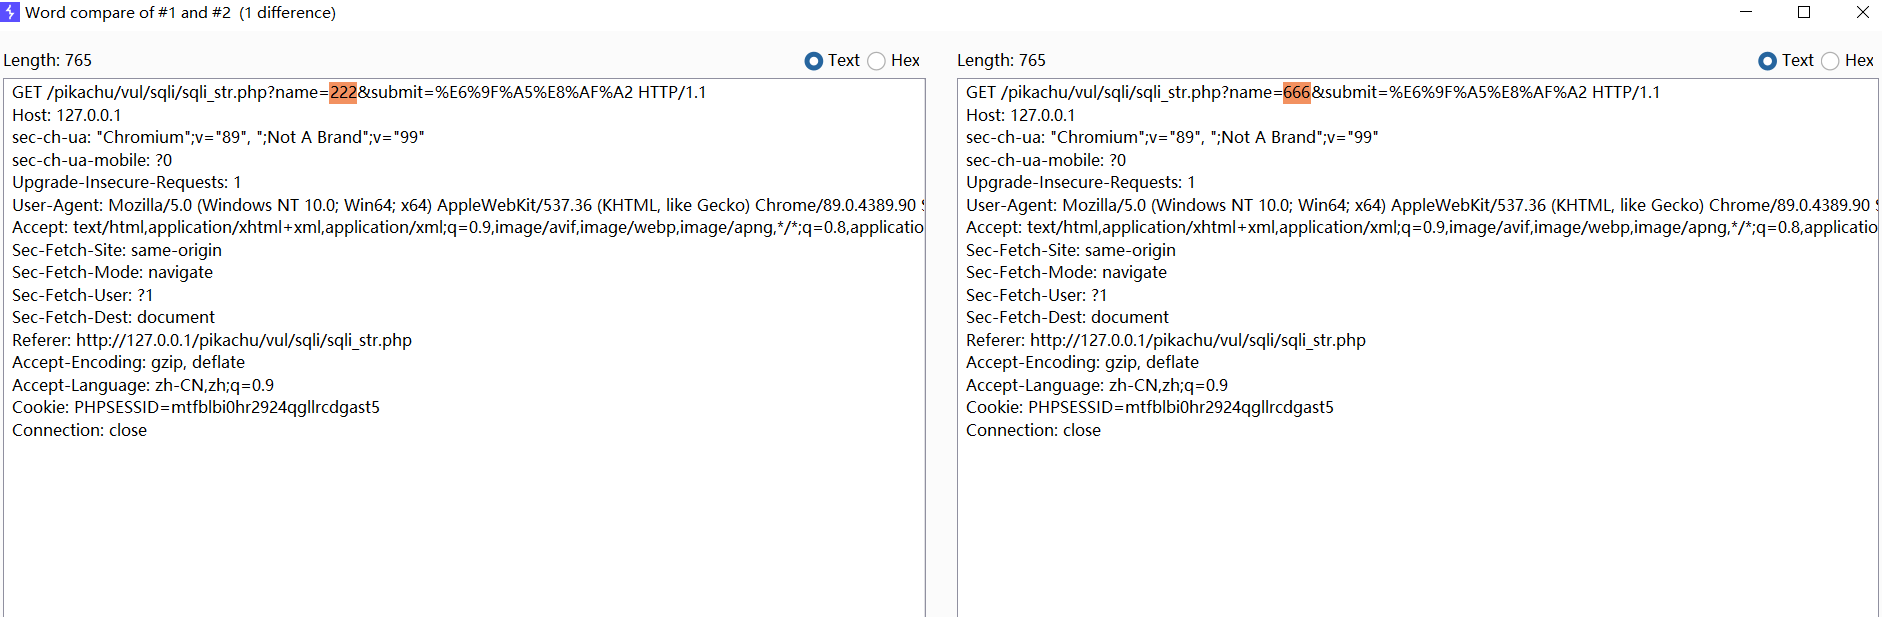Screen dimensions: 1882x617
Task: Select Text view for the right pane
Action: pyautogui.click(x=1768, y=61)
